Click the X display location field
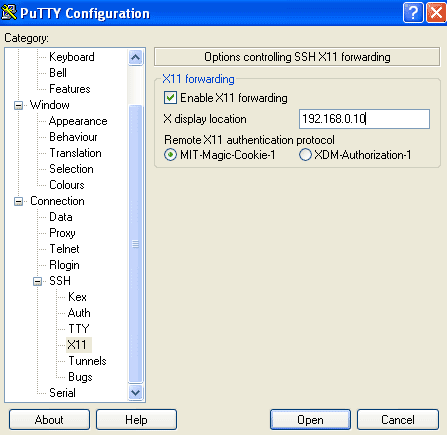This screenshot has height=435, width=447. point(364,119)
